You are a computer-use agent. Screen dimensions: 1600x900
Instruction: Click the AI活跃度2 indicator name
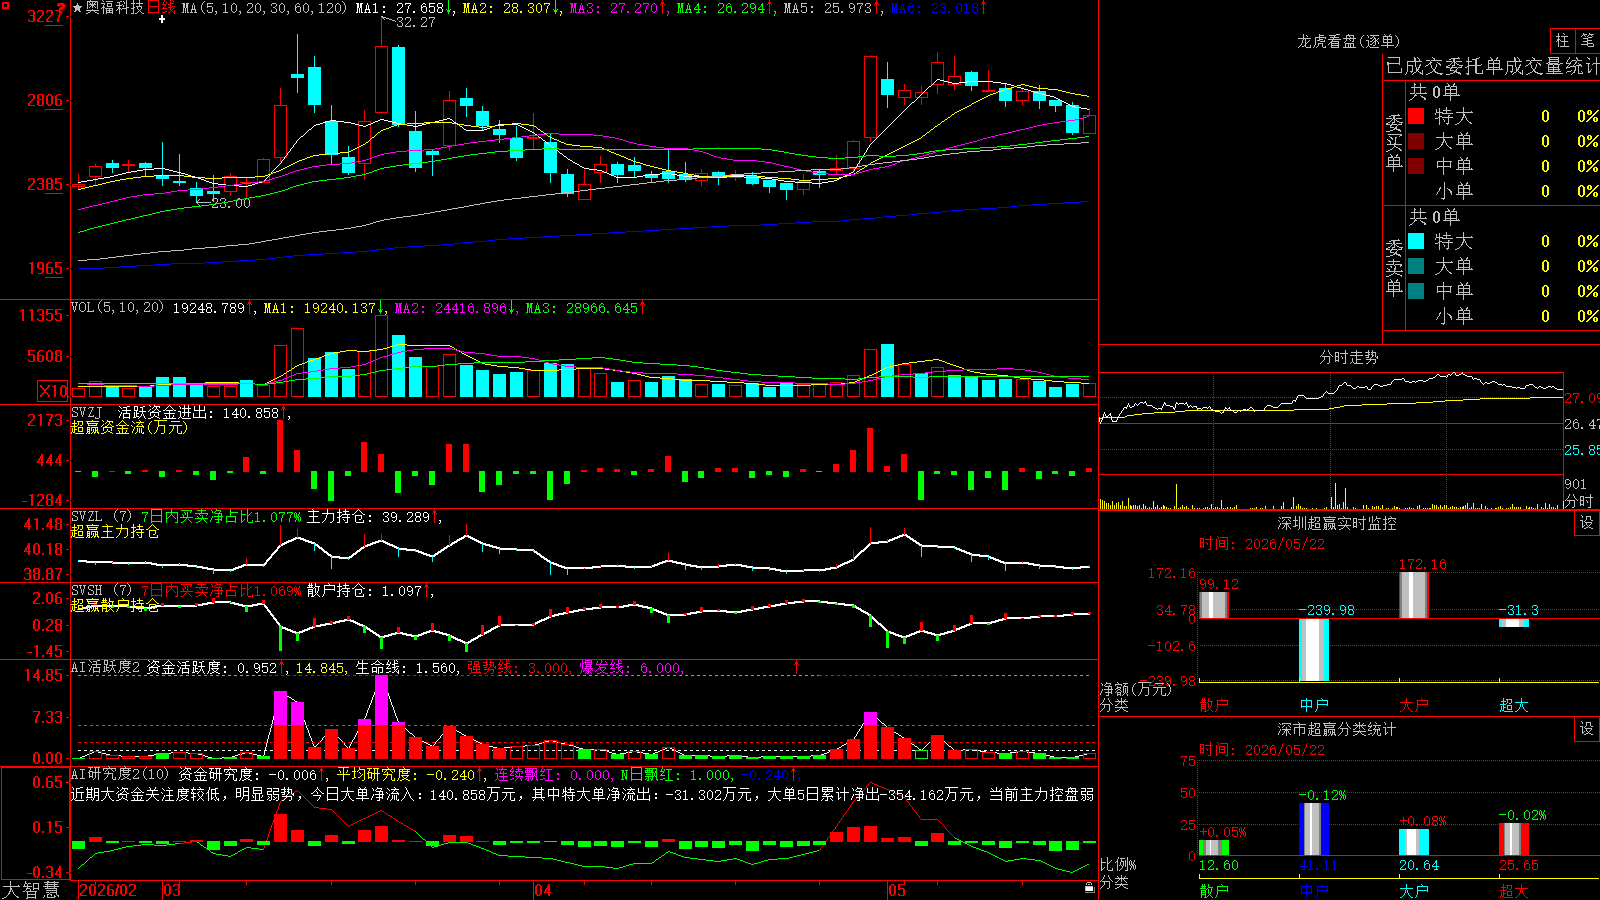click(x=106, y=668)
